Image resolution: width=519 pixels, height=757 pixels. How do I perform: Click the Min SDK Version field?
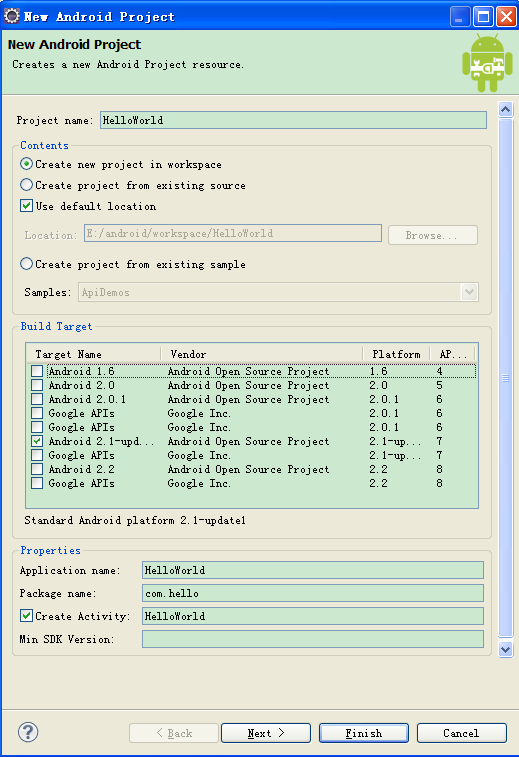(x=312, y=639)
